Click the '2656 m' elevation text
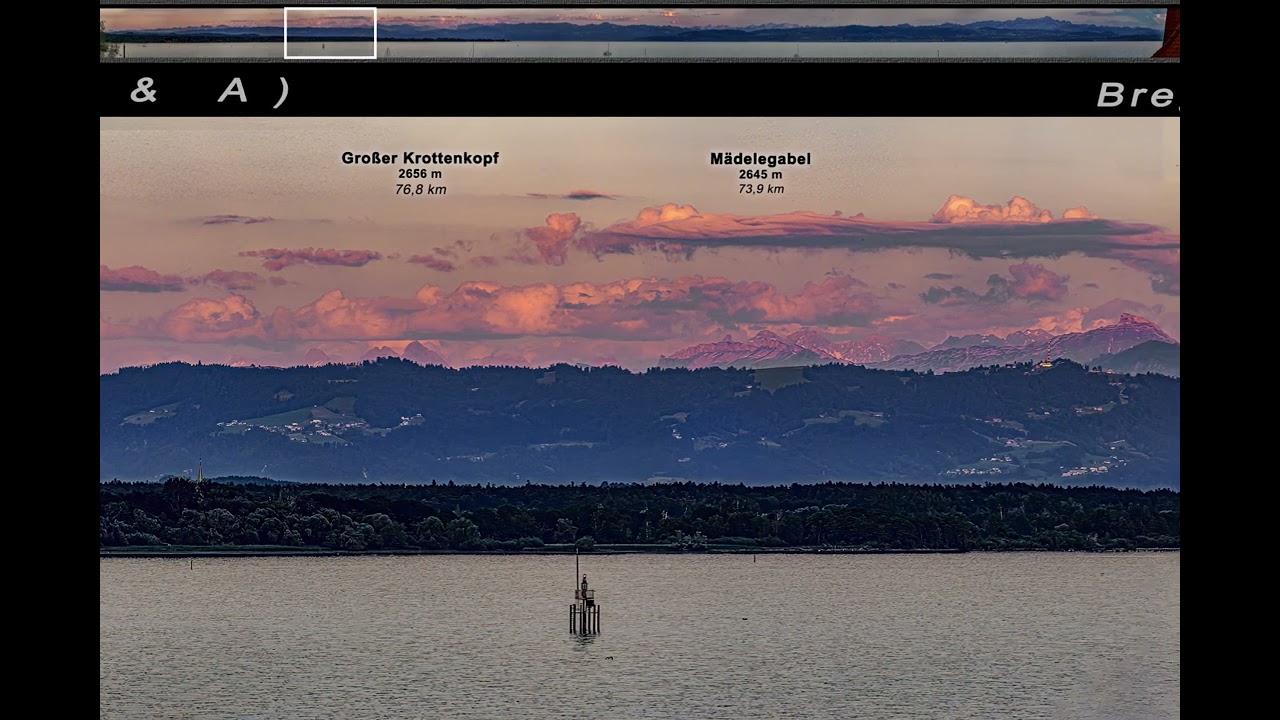The image size is (1280, 720). [x=420, y=174]
